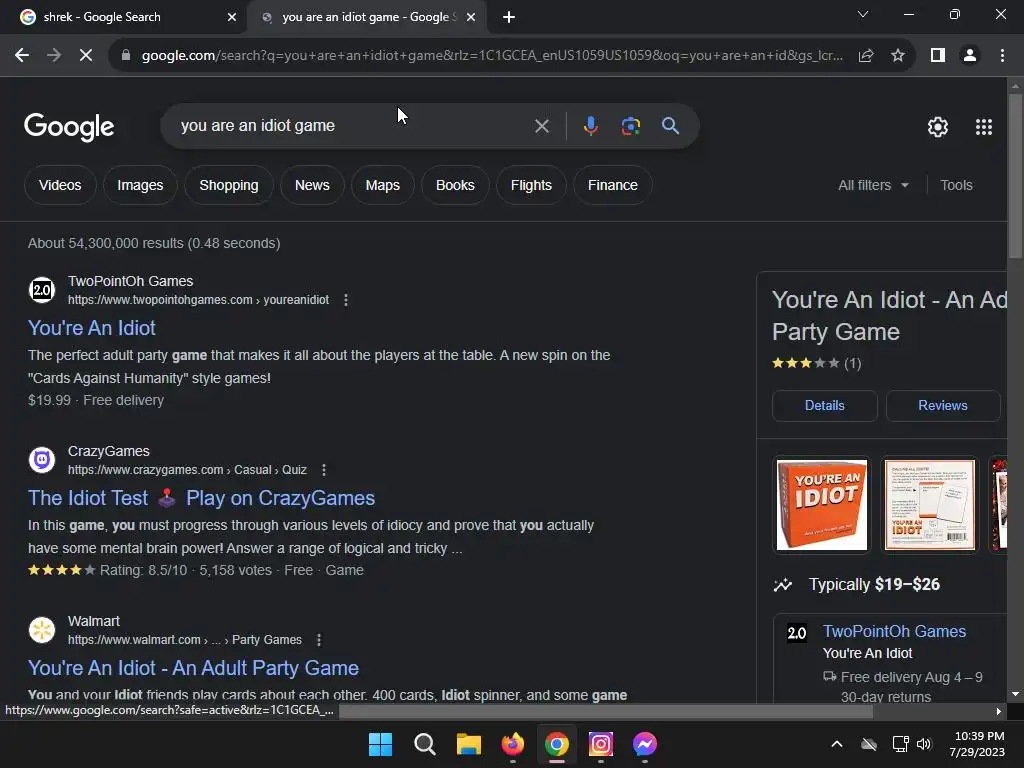This screenshot has width=1024, height=768.
Task: Open the Chrome profile icon
Action: click(x=970, y=56)
